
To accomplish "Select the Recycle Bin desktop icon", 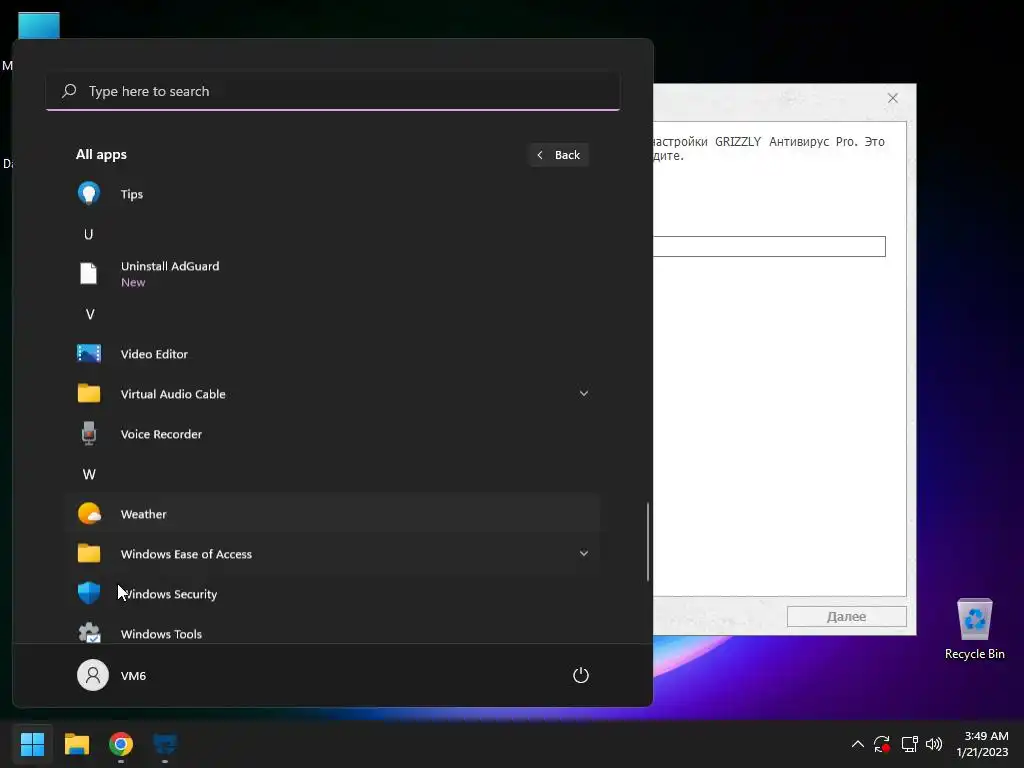I will 974,619.
